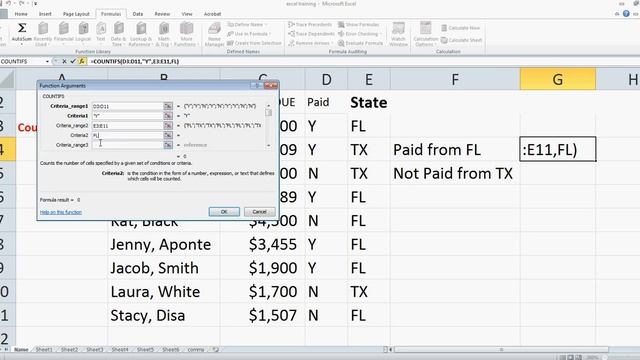The height and width of the screenshot is (360, 640).
Task: Open the Name Manager
Action: pyautogui.click(x=214, y=34)
